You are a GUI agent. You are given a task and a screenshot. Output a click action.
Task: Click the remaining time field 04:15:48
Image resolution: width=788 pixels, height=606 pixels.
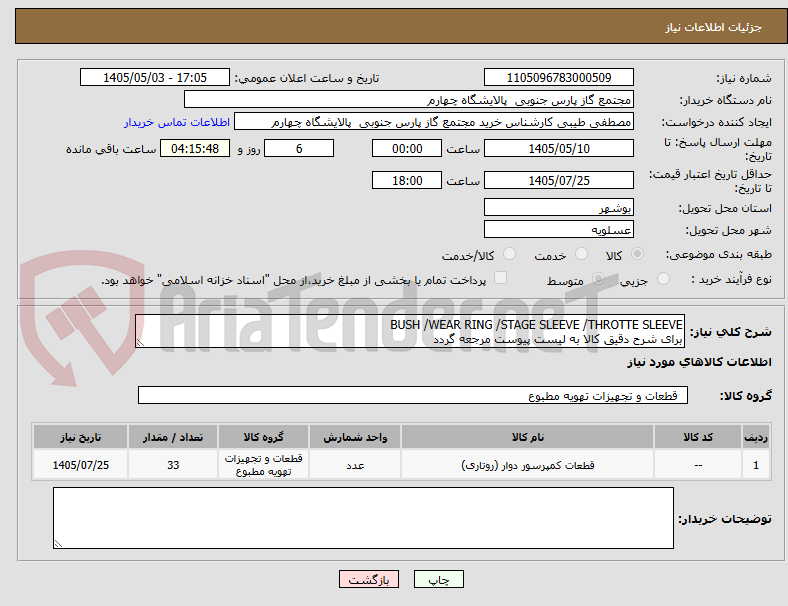195,149
